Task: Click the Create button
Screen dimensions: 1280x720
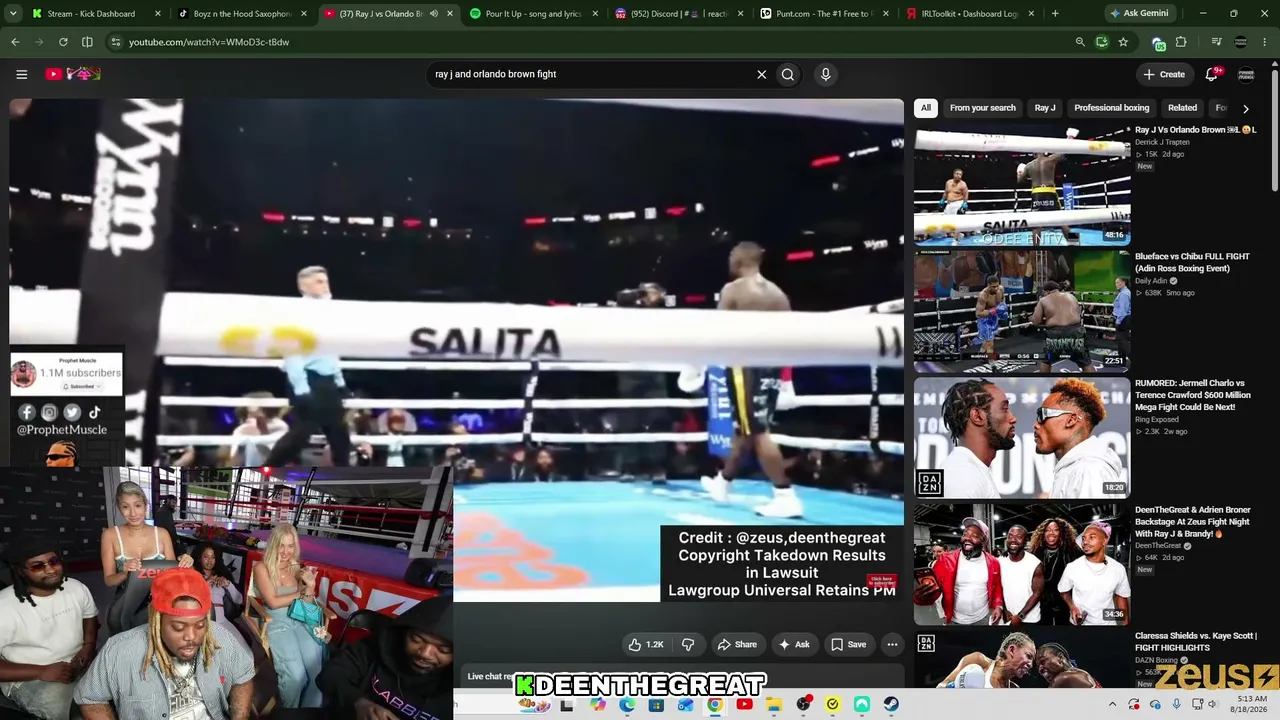Action: 1164,74
